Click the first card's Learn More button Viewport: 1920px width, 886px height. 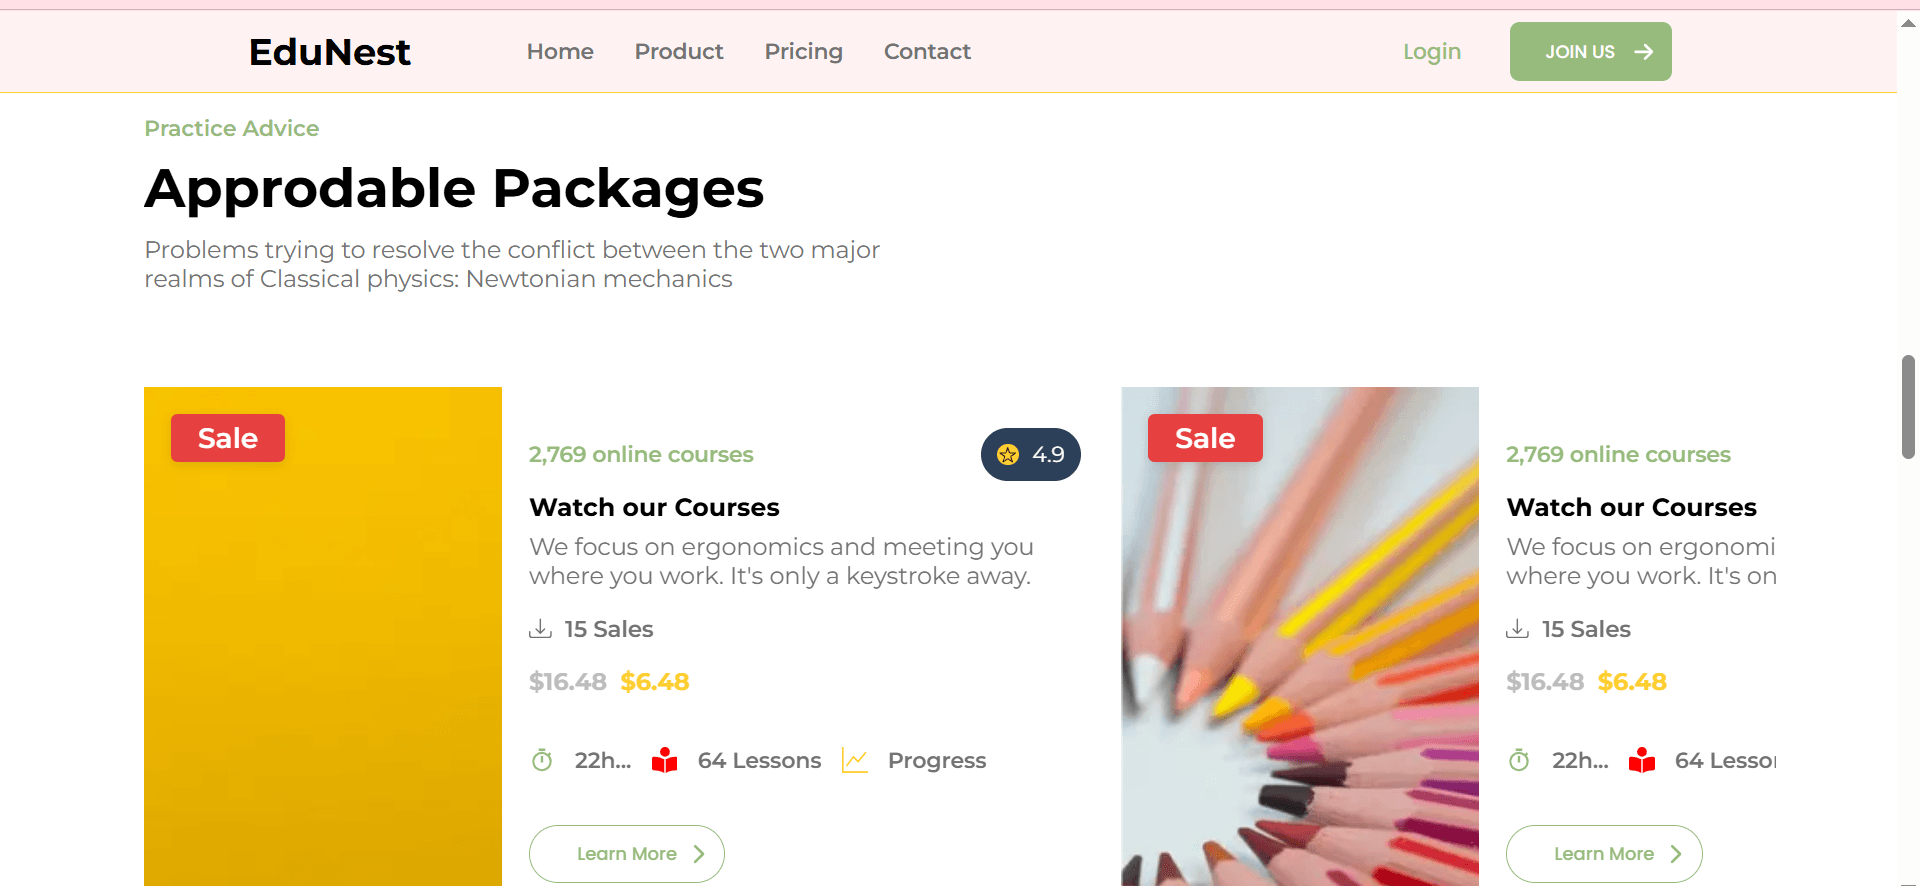[x=627, y=854]
